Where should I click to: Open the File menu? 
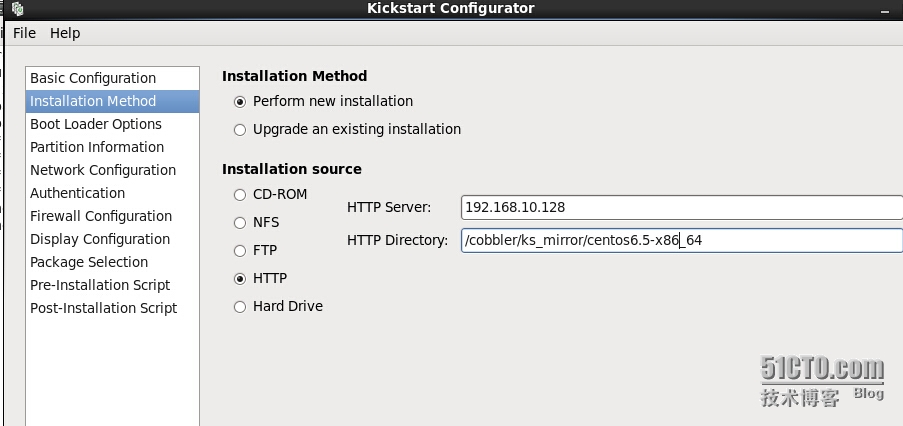24,33
